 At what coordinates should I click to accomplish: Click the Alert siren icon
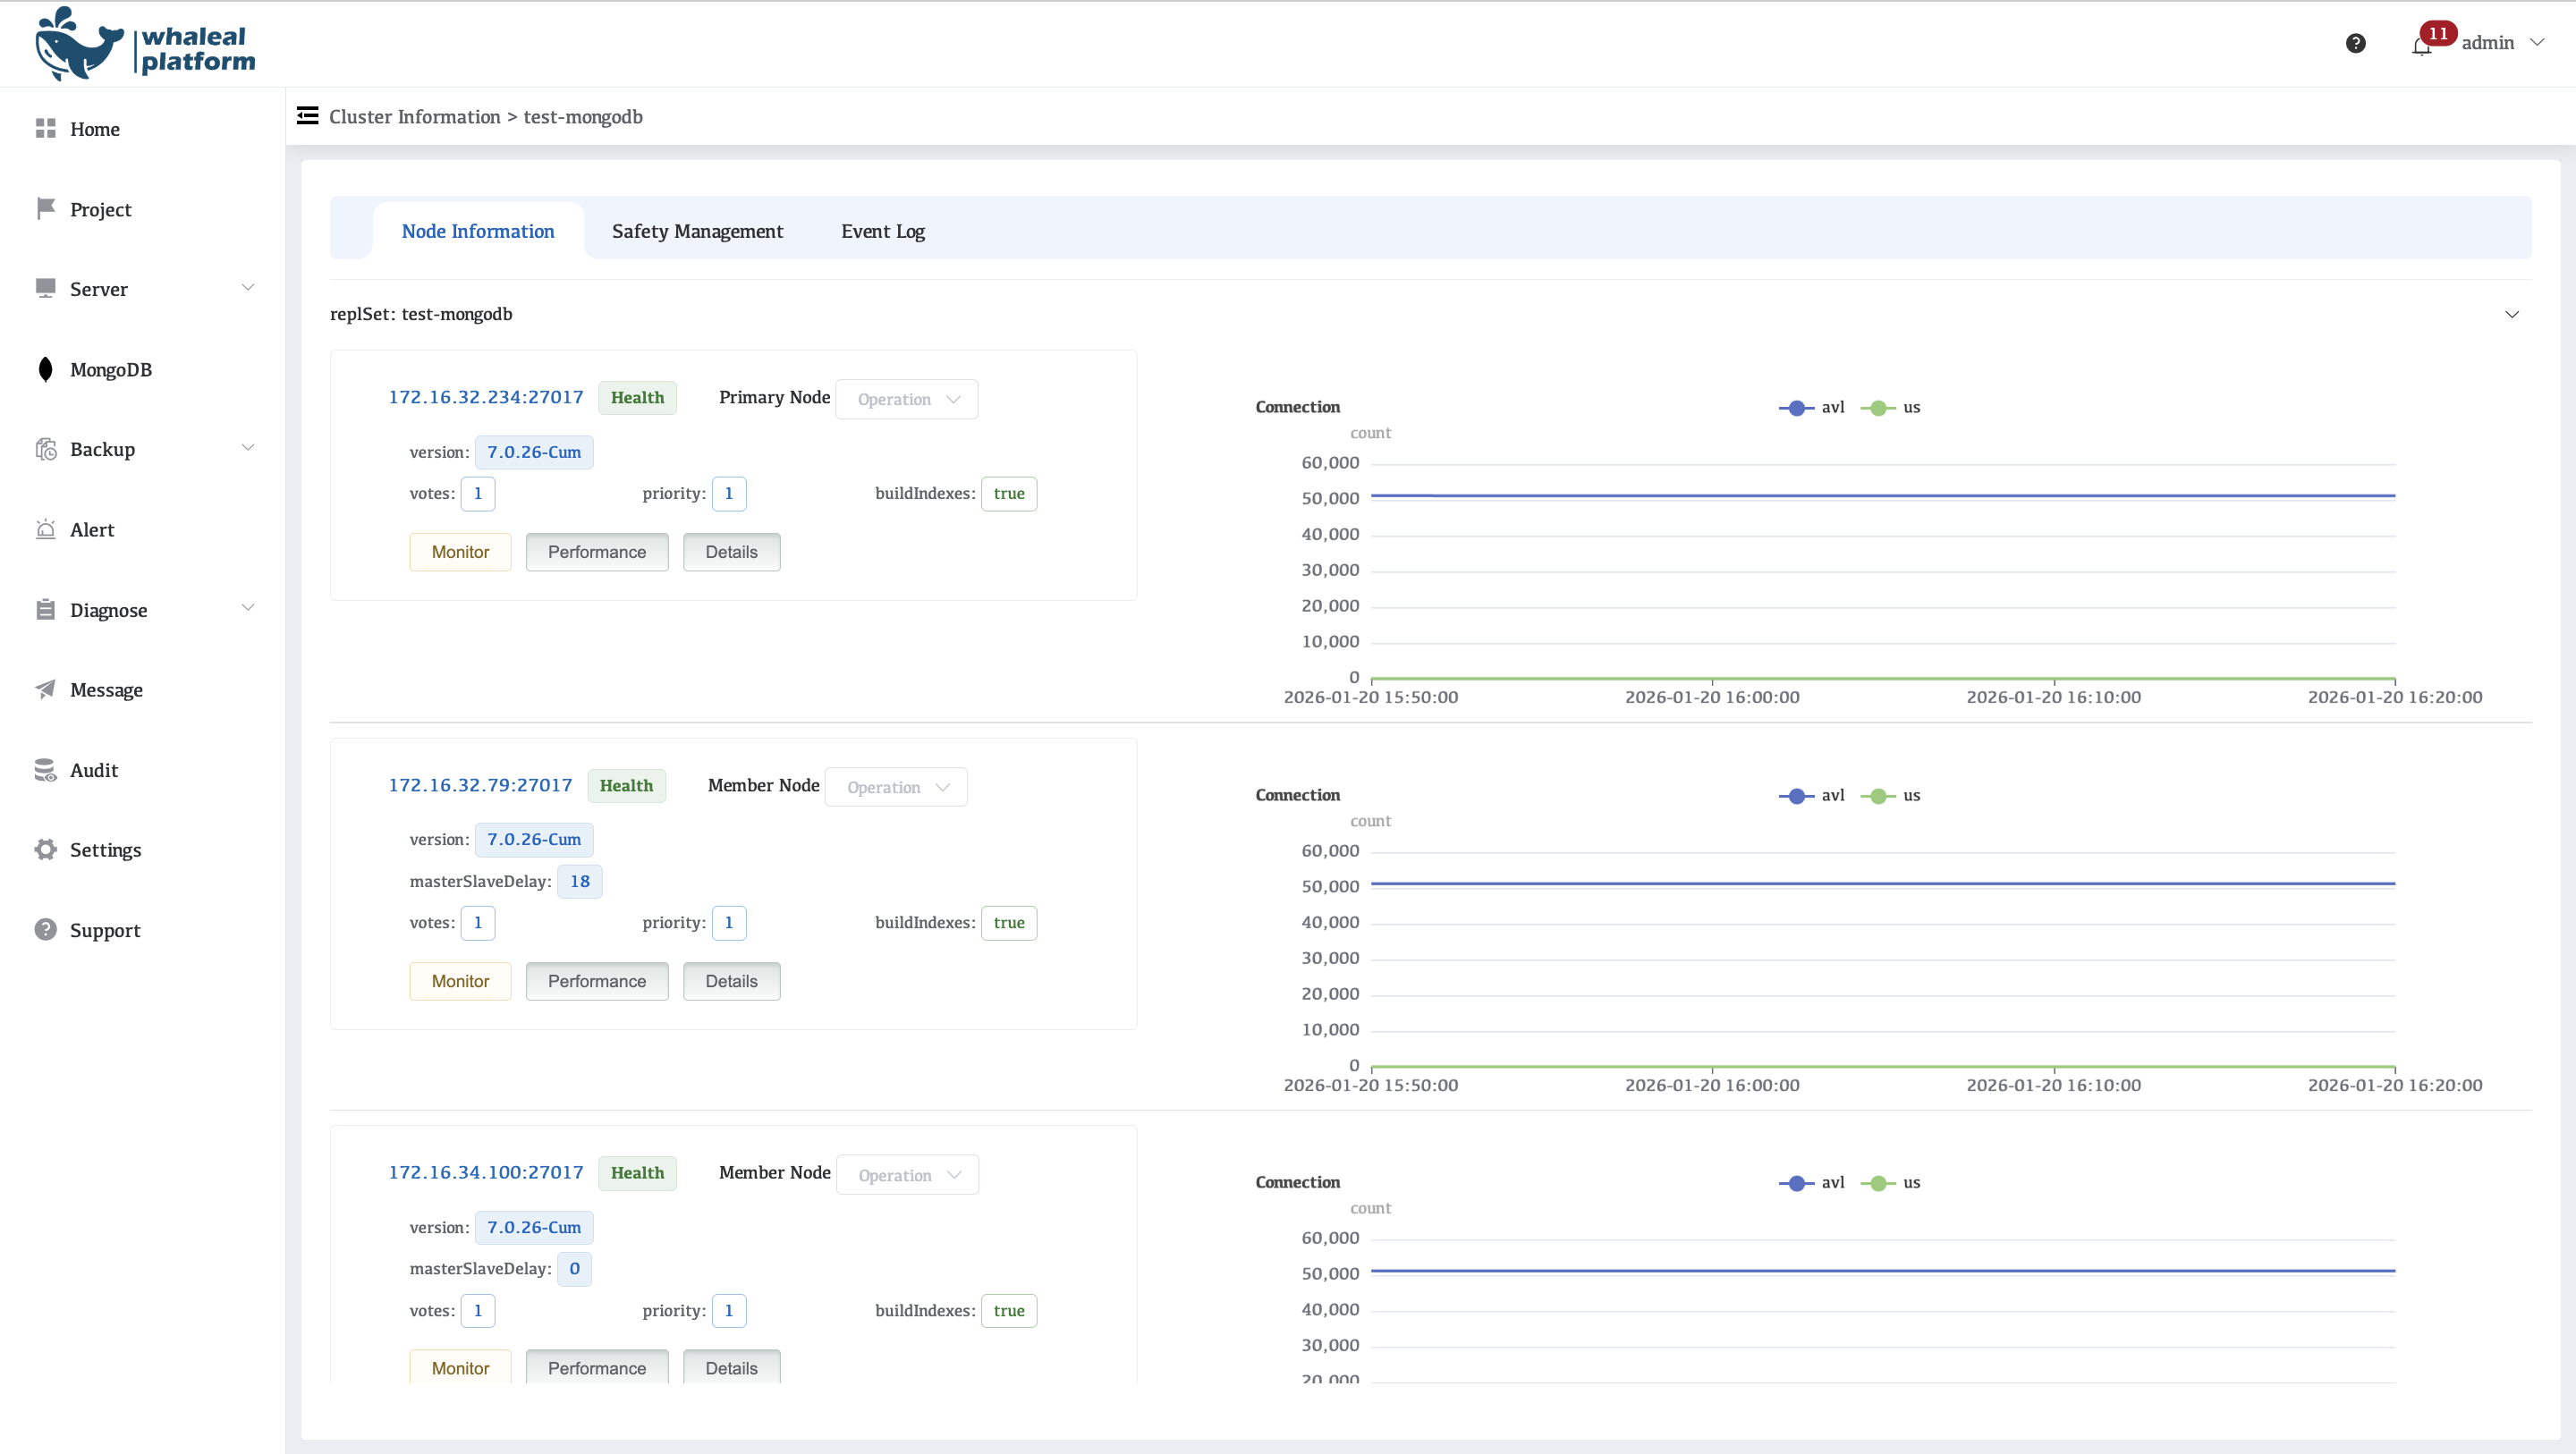pyautogui.click(x=45, y=529)
